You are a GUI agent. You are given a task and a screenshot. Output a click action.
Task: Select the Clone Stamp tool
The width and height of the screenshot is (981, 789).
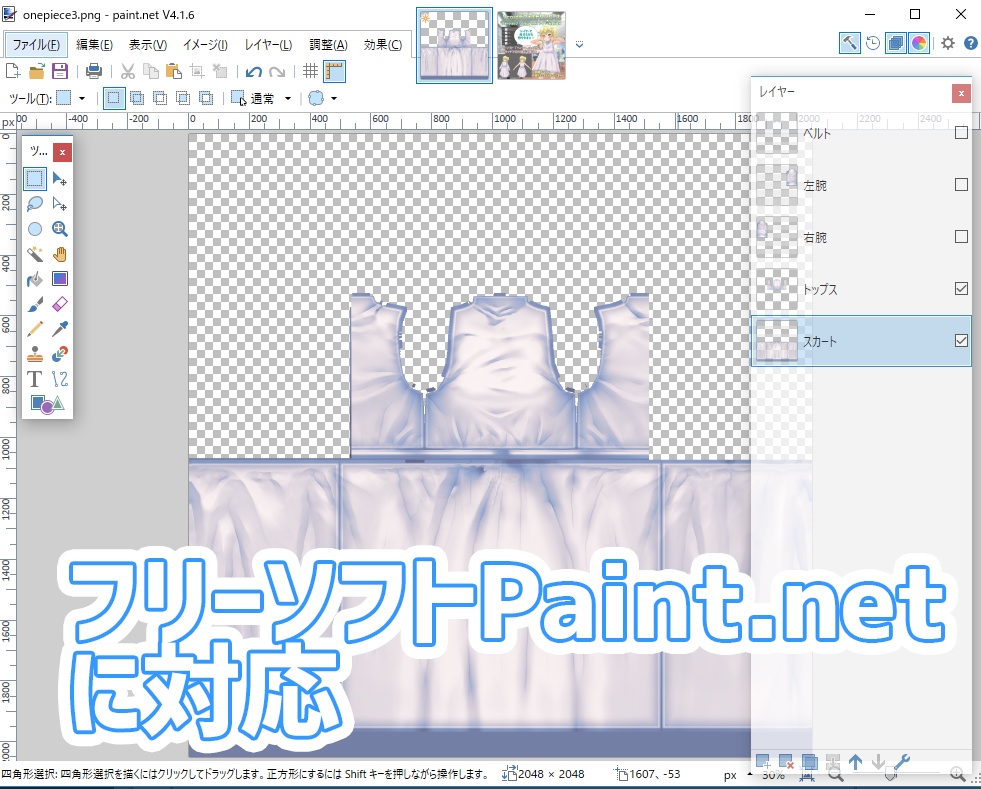pos(34,354)
